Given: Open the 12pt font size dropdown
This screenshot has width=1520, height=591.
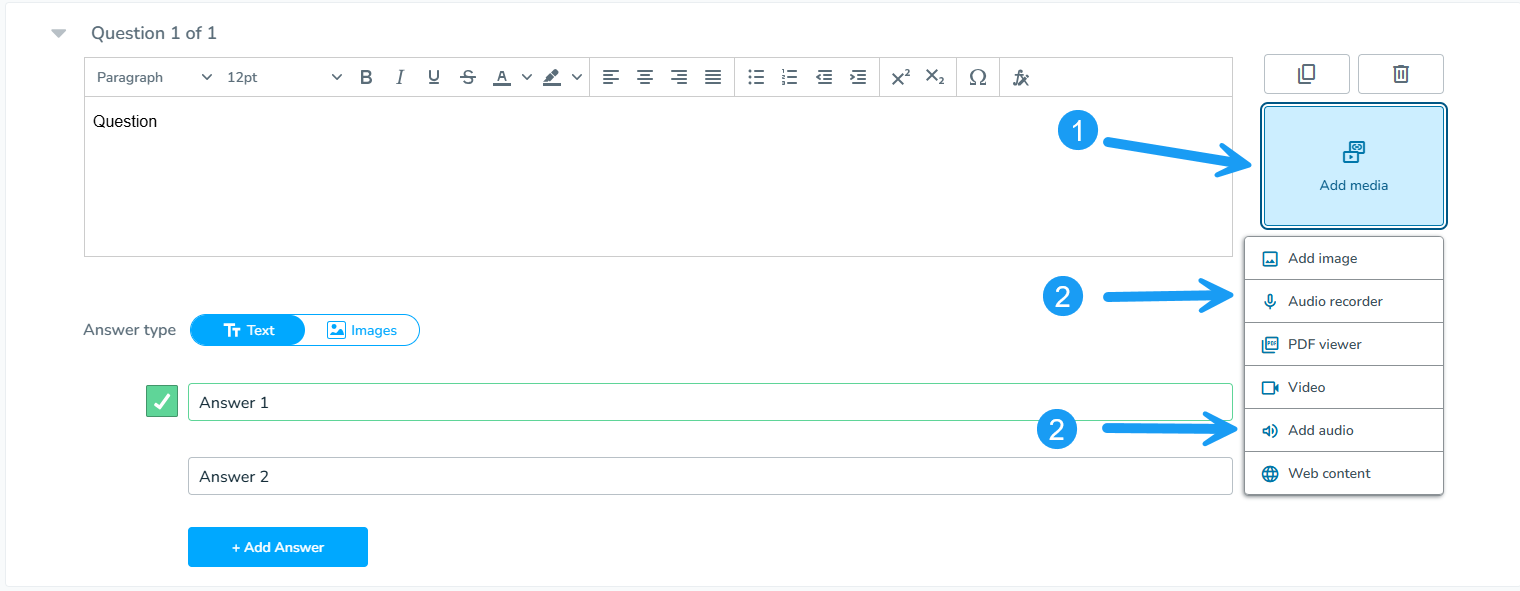Looking at the screenshot, I should point(284,77).
